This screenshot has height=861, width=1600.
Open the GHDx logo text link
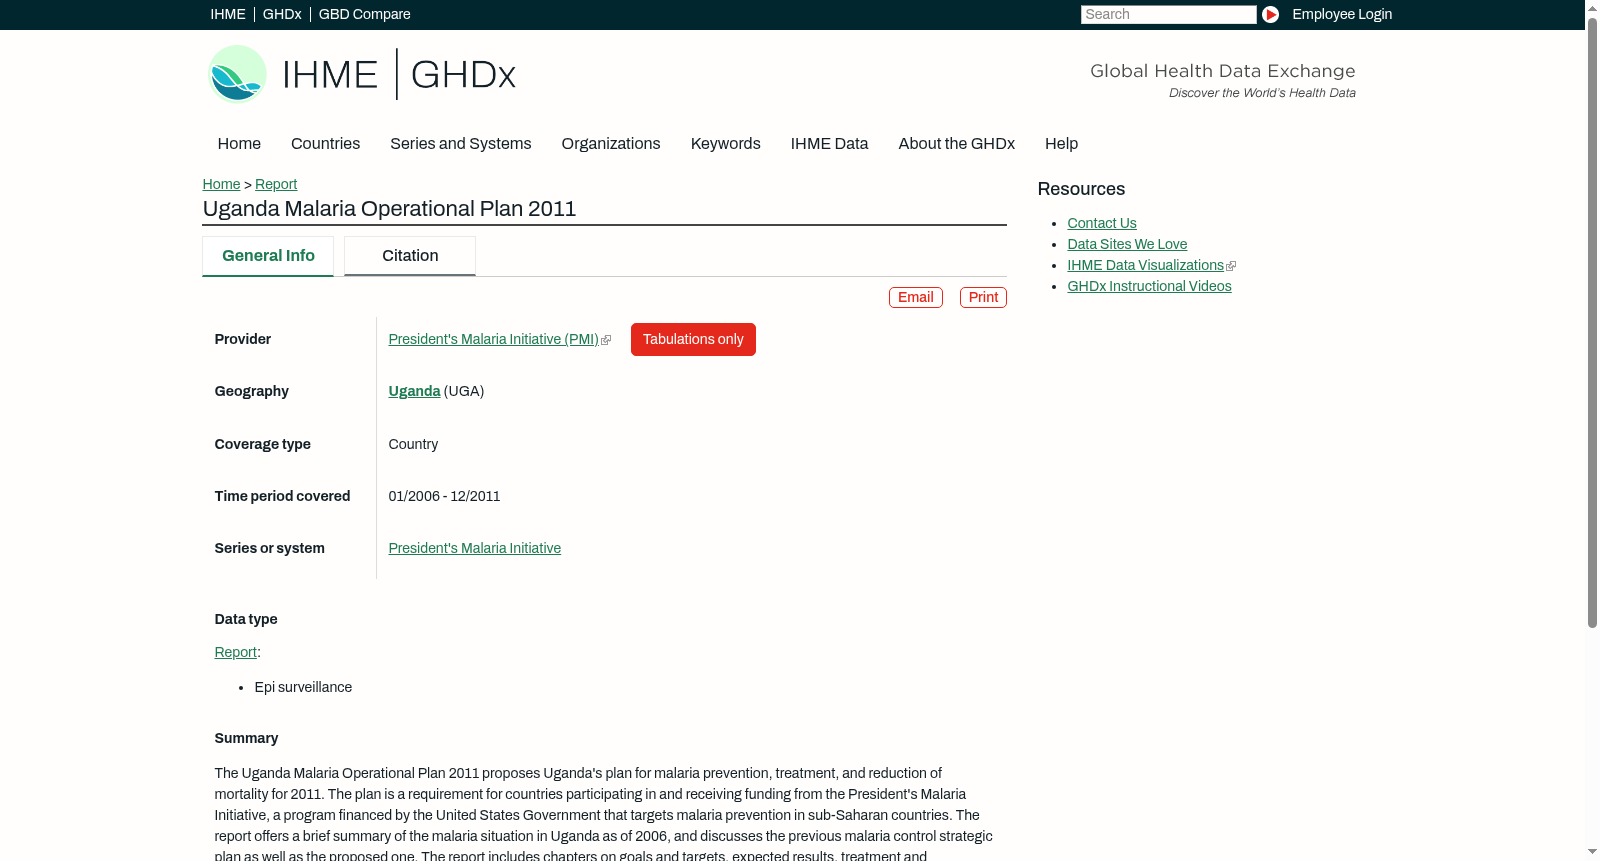(x=463, y=75)
